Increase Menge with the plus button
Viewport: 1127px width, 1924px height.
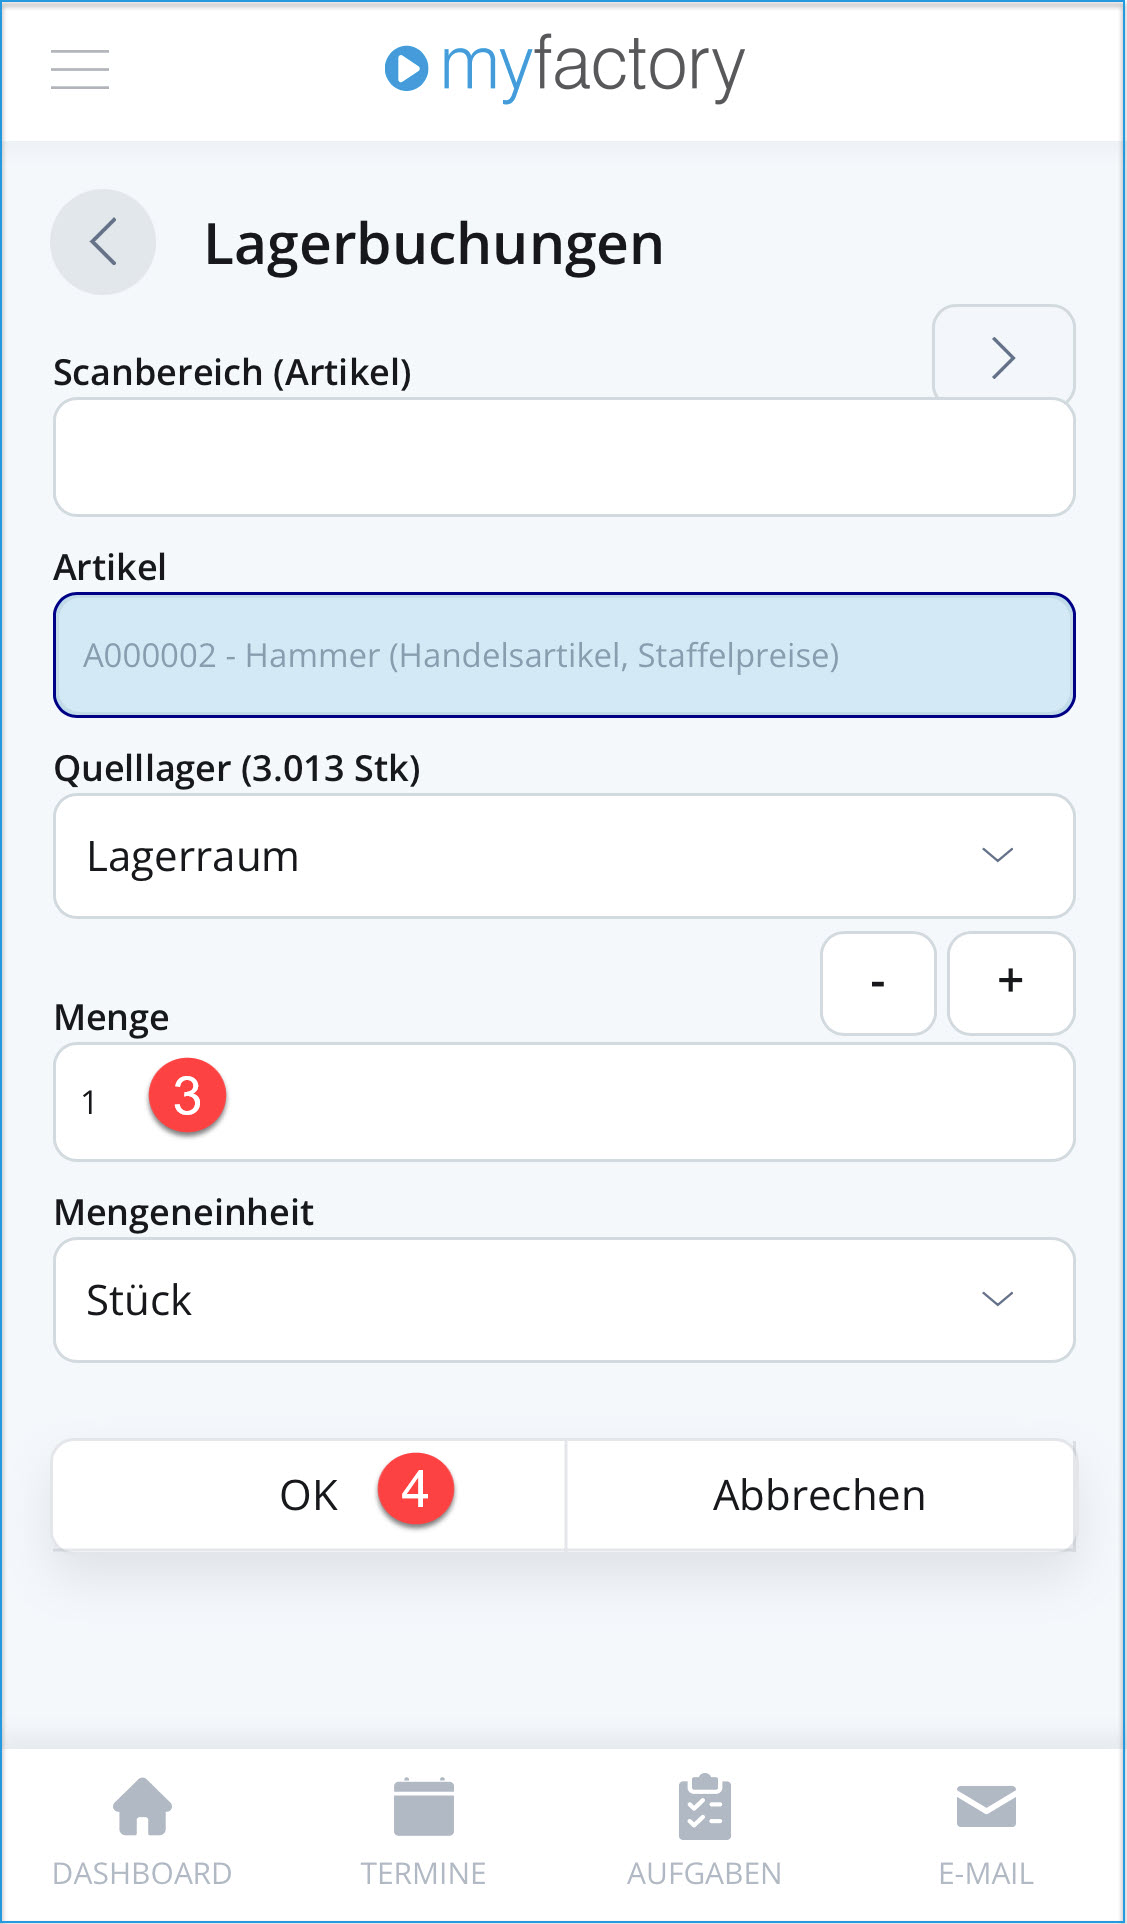pos(1011,983)
